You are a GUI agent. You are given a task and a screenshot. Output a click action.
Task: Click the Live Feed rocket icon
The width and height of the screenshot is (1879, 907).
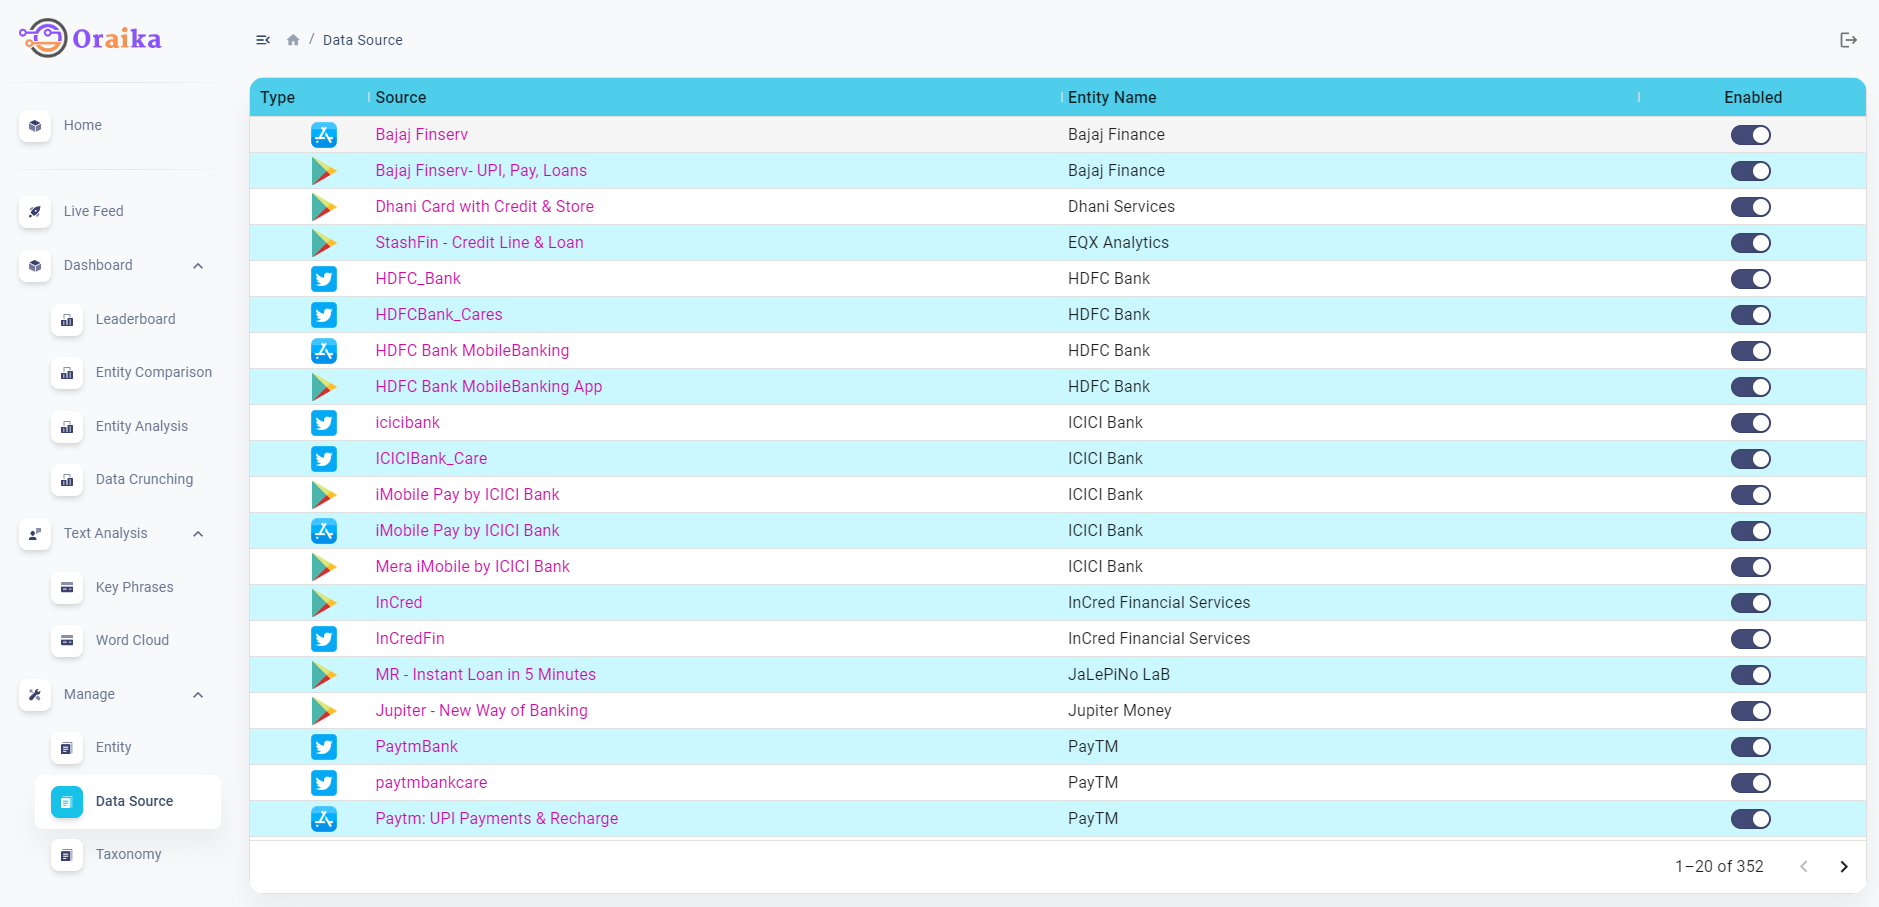[x=35, y=212]
